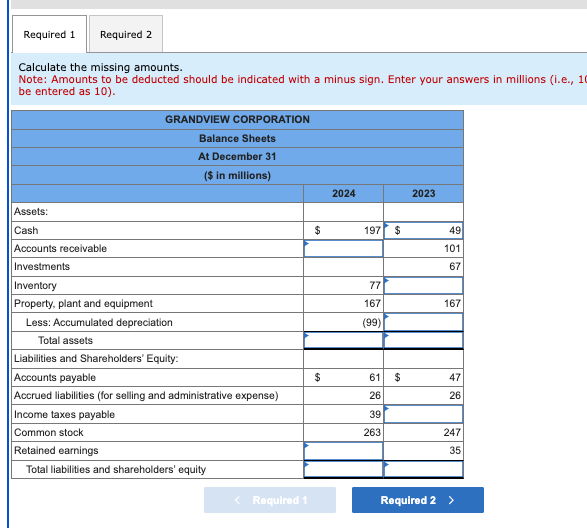Click the 2023 Accounts receivable value 101

click(x=452, y=249)
